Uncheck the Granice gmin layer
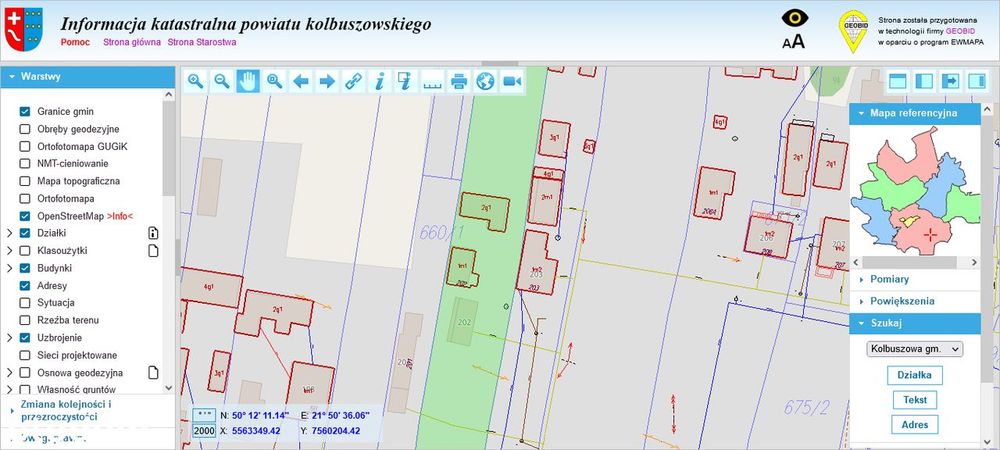This screenshot has height=450, width=1000. pos(25,112)
